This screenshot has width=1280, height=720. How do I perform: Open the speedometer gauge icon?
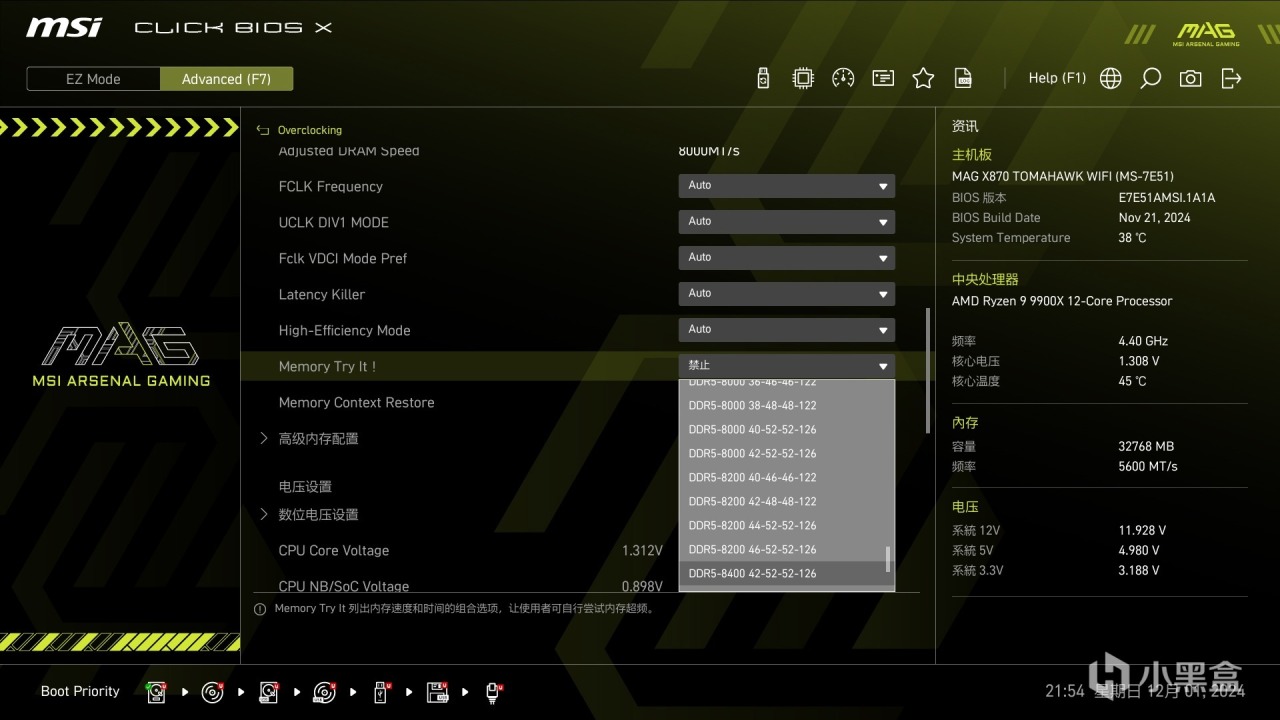click(x=843, y=78)
